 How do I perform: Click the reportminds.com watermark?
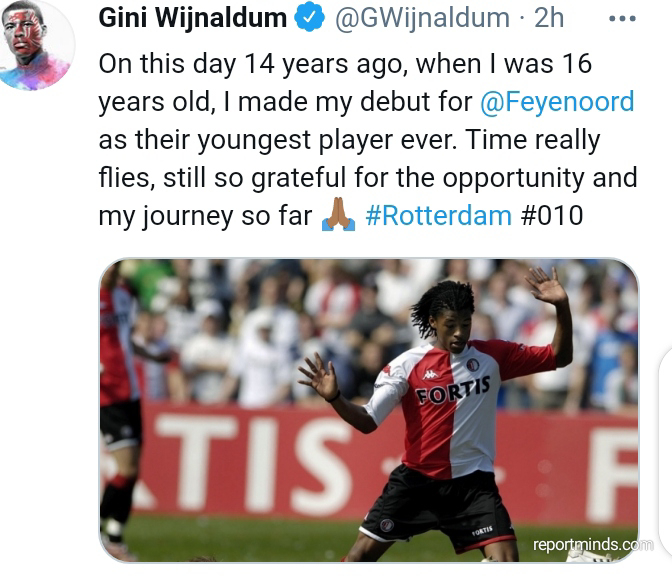pos(593,545)
